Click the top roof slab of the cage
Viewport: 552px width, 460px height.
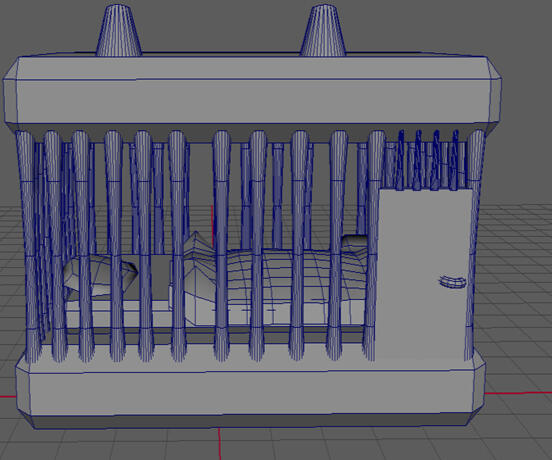point(252,92)
